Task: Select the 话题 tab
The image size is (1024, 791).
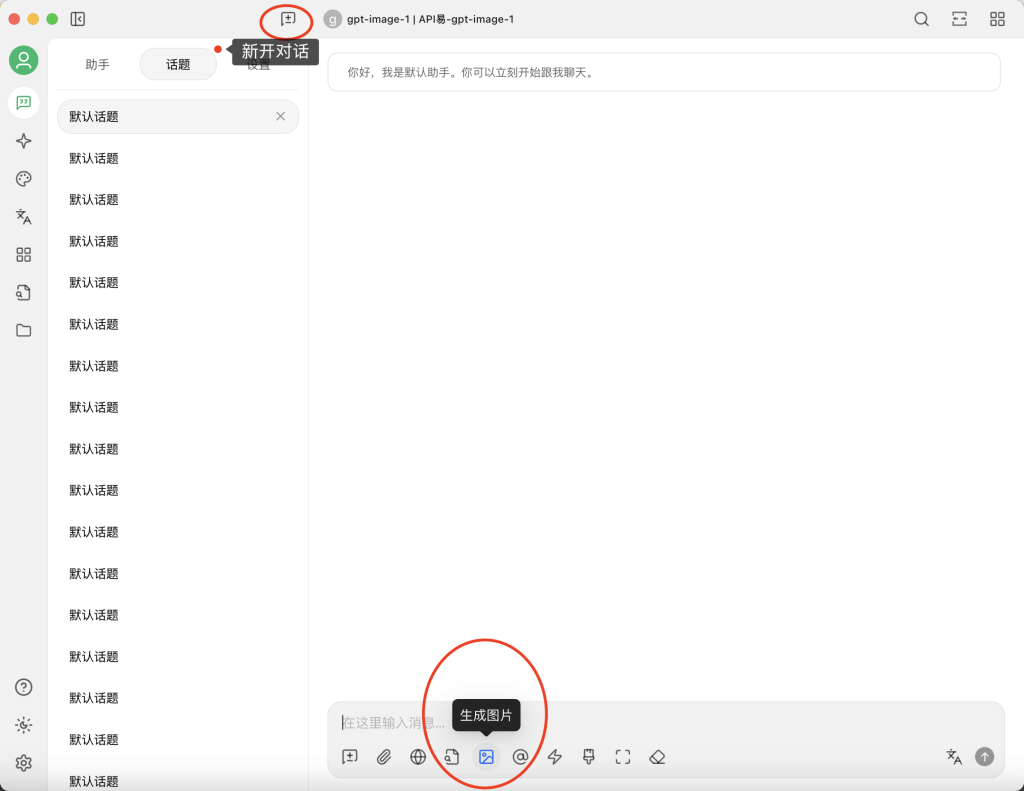Action: (x=178, y=64)
